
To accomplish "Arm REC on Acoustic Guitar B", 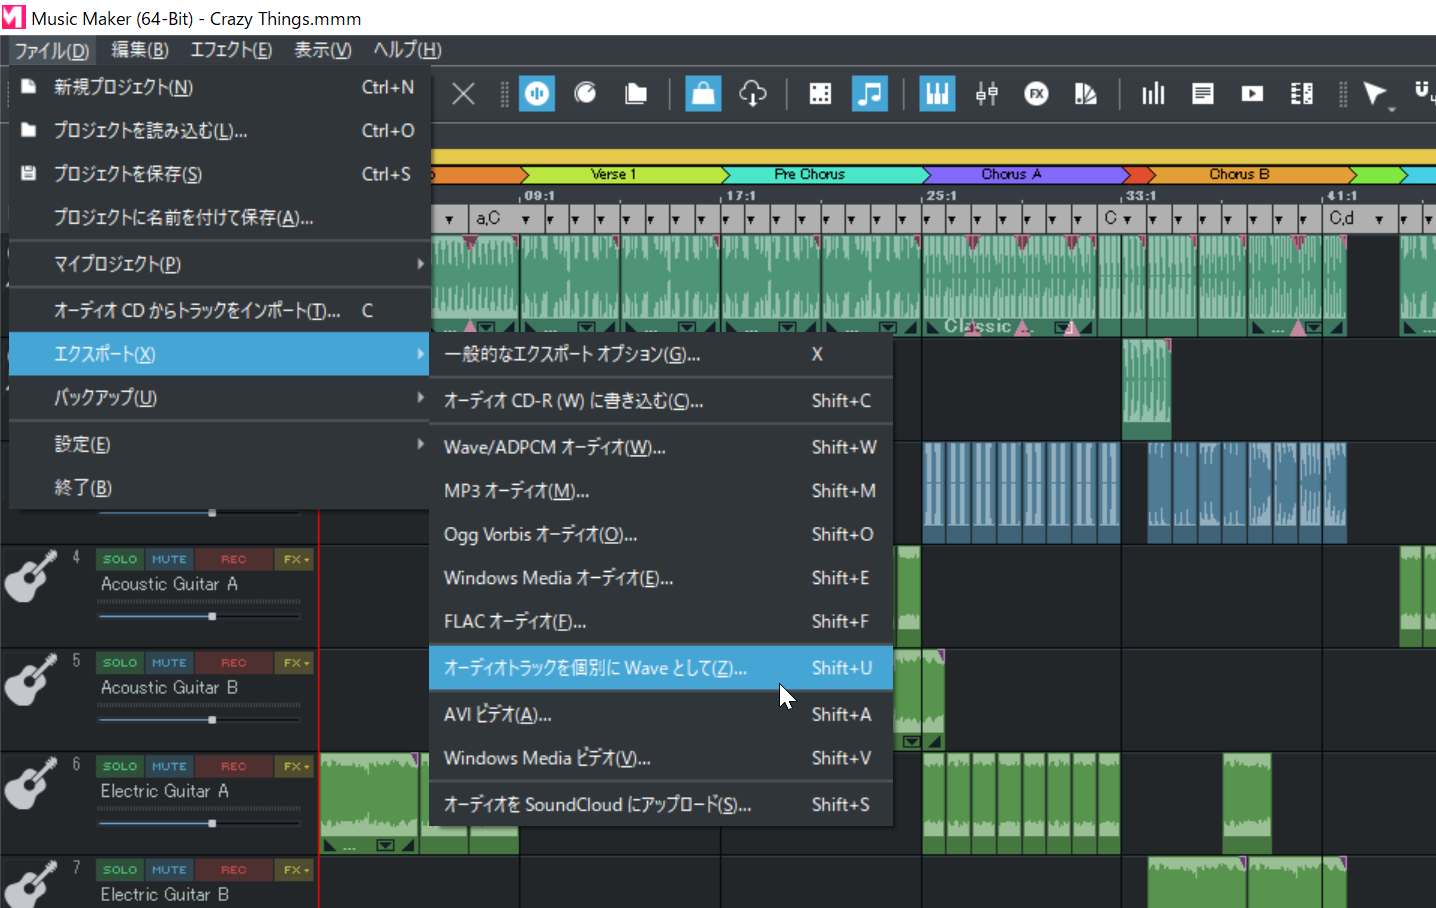I will (233, 663).
